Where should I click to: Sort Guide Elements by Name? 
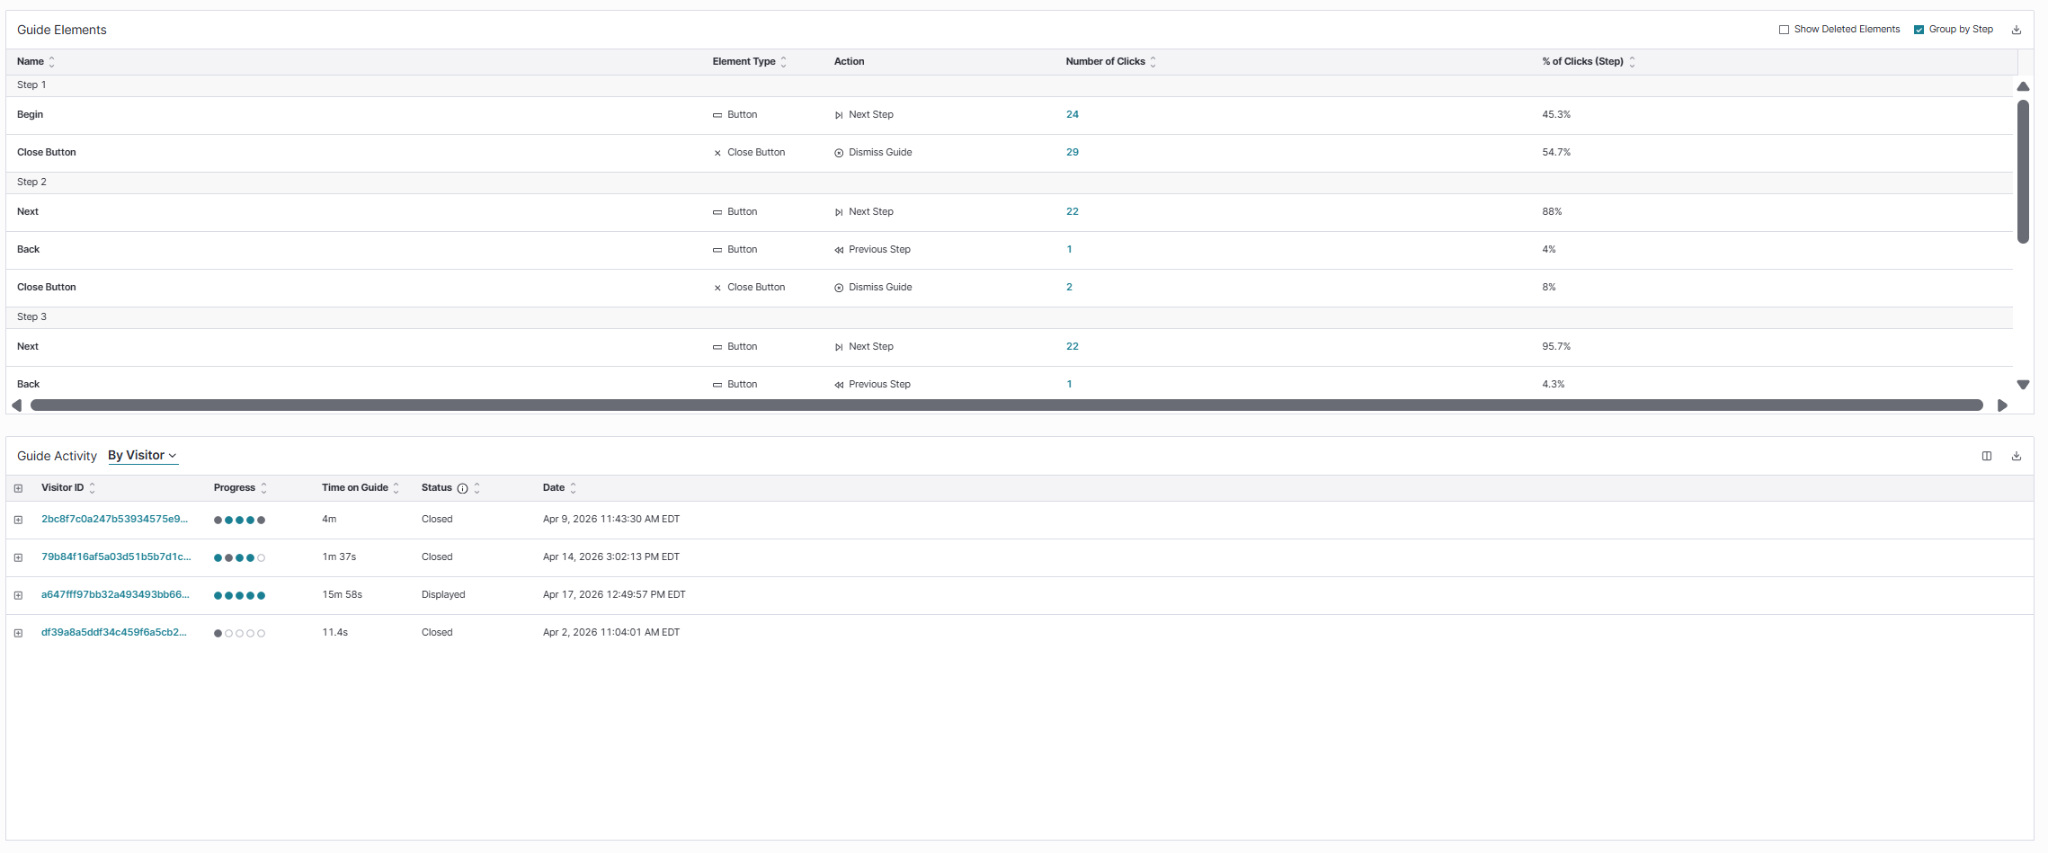(x=52, y=62)
